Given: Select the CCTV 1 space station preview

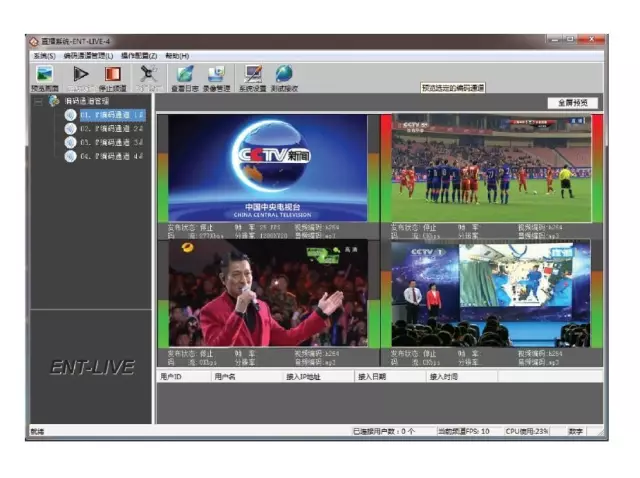Looking at the screenshot, I should (x=491, y=294).
